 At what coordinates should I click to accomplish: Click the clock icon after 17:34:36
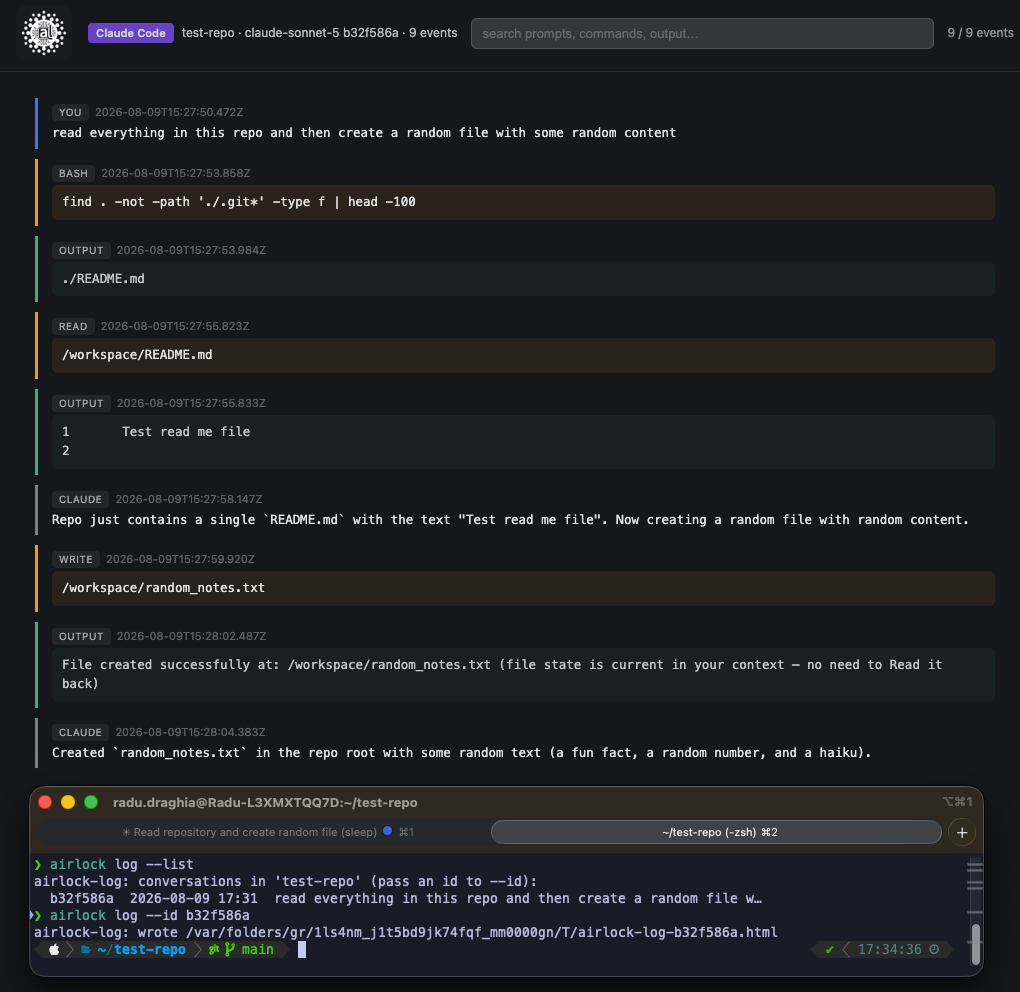click(933, 949)
